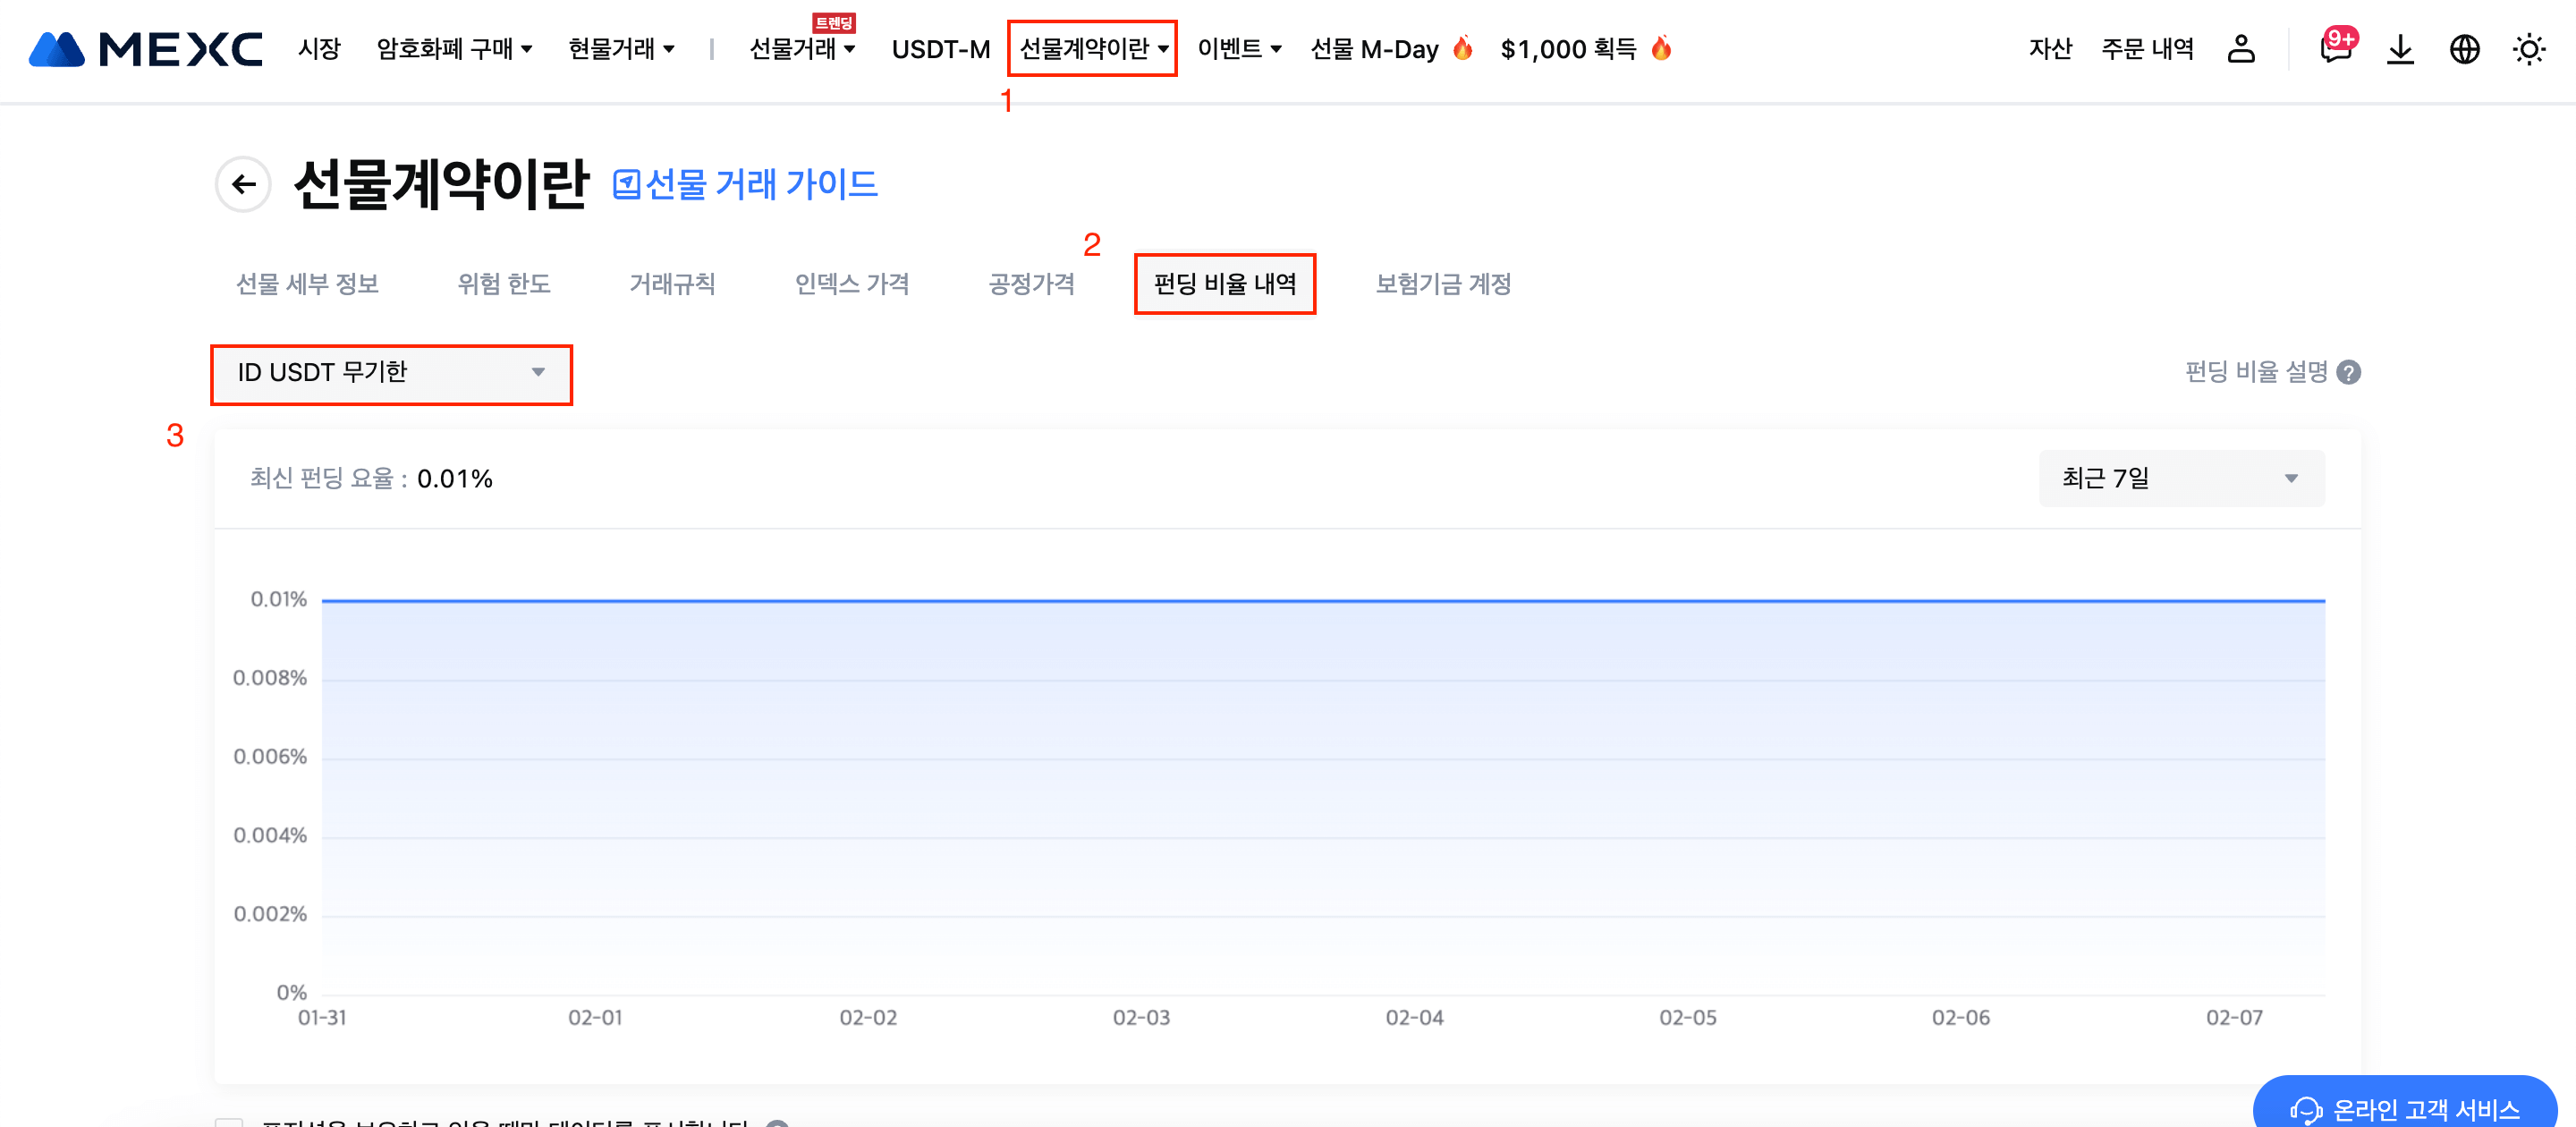
Task: Click the MEXC logo
Action: [146, 48]
